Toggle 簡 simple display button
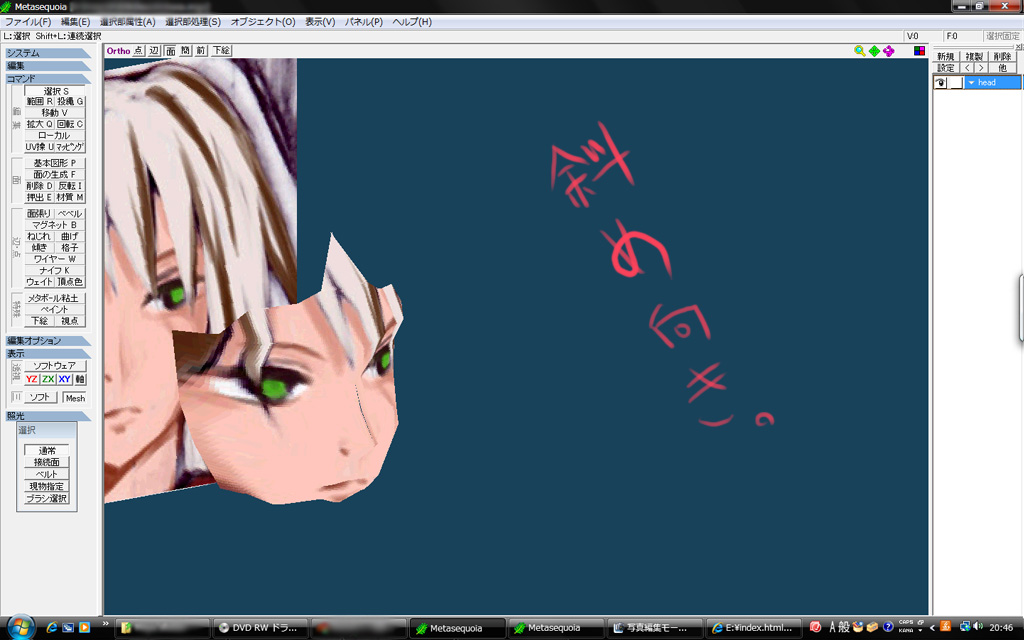Viewport: 1024px width, 640px height. coord(185,51)
